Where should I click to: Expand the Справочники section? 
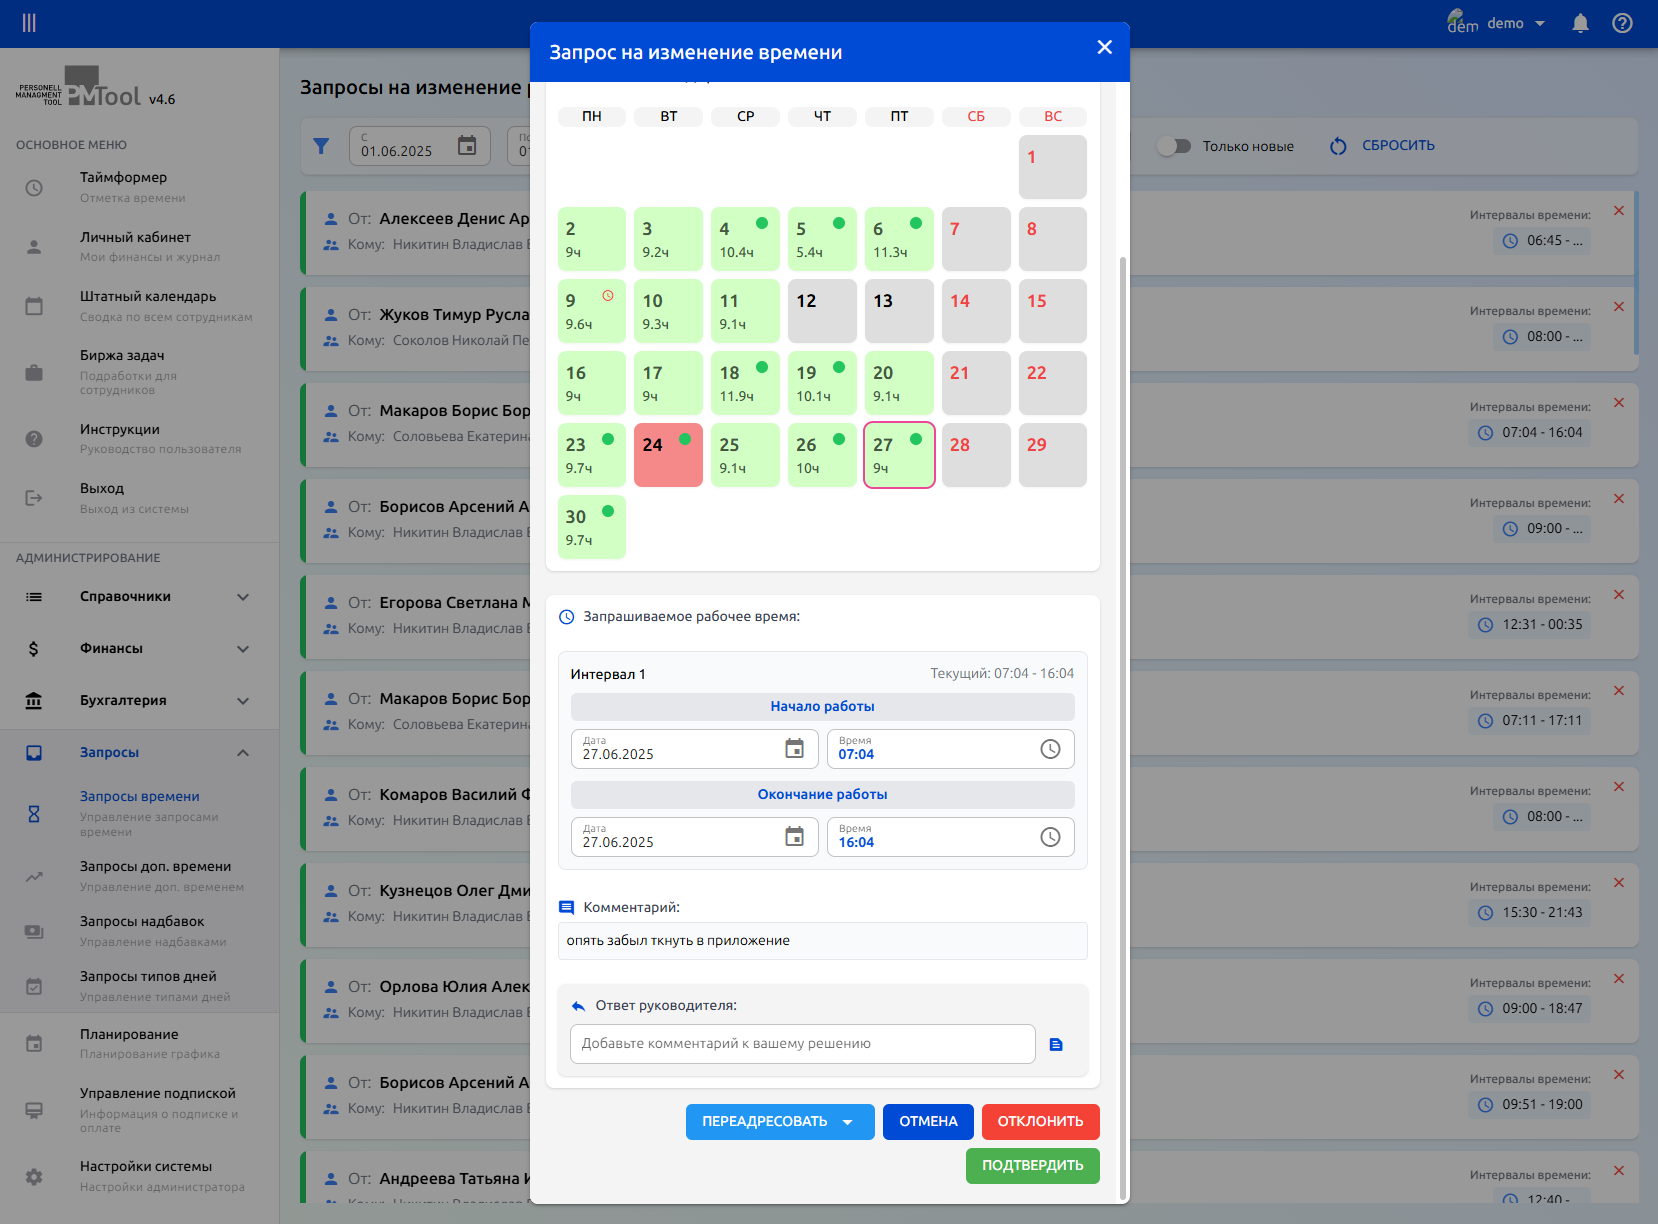coord(139,597)
